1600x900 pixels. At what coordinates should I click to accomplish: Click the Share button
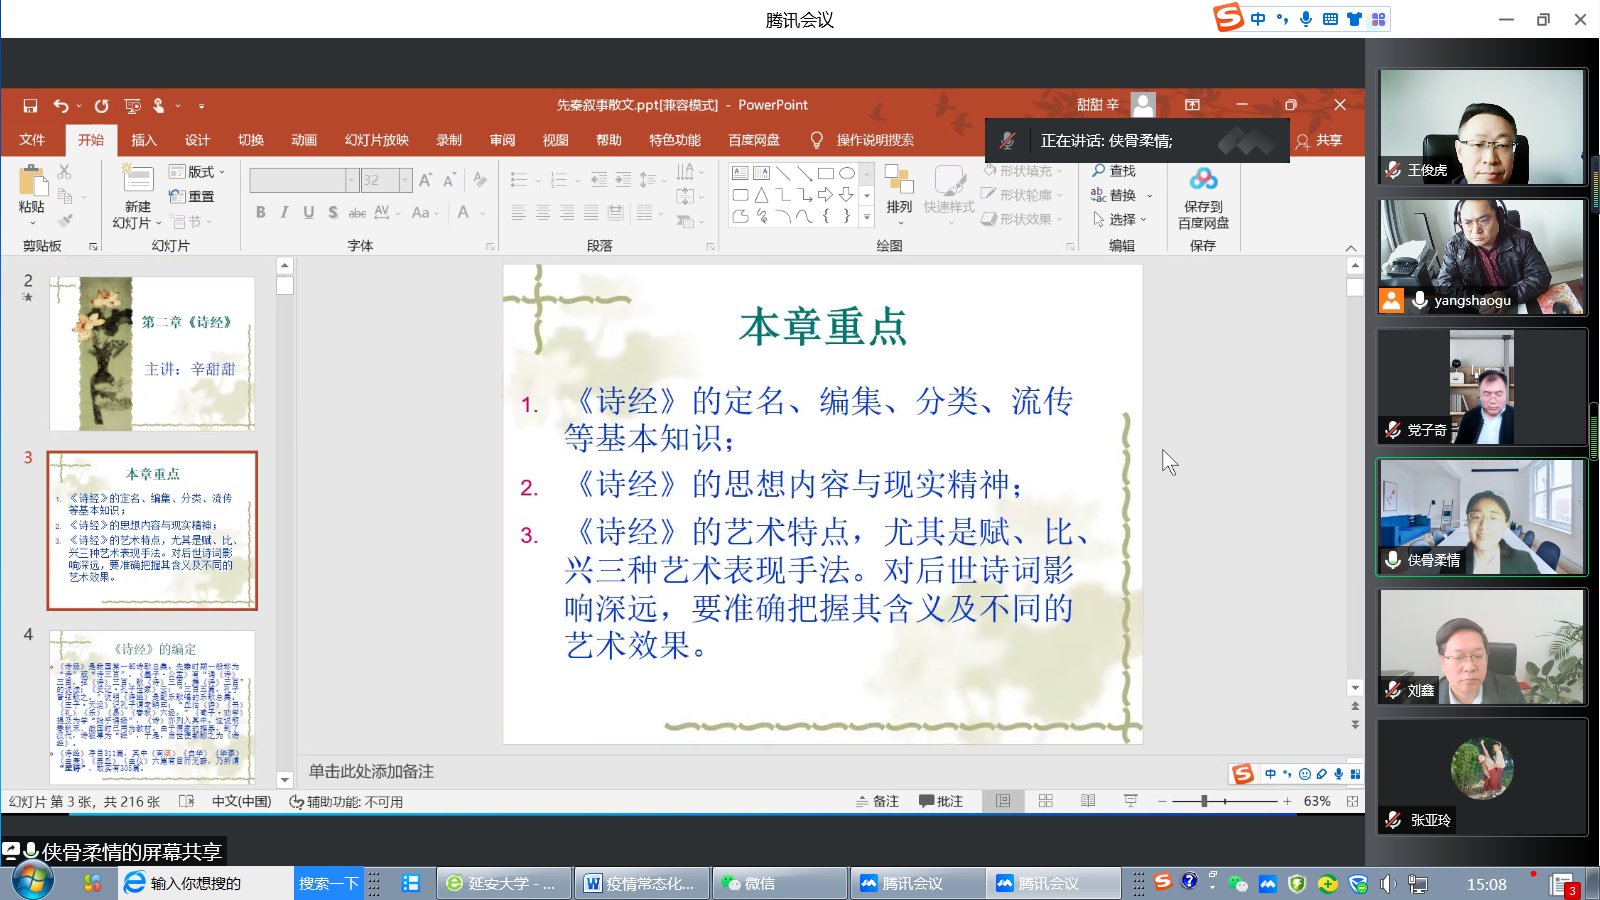click(x=1319, y=141)
